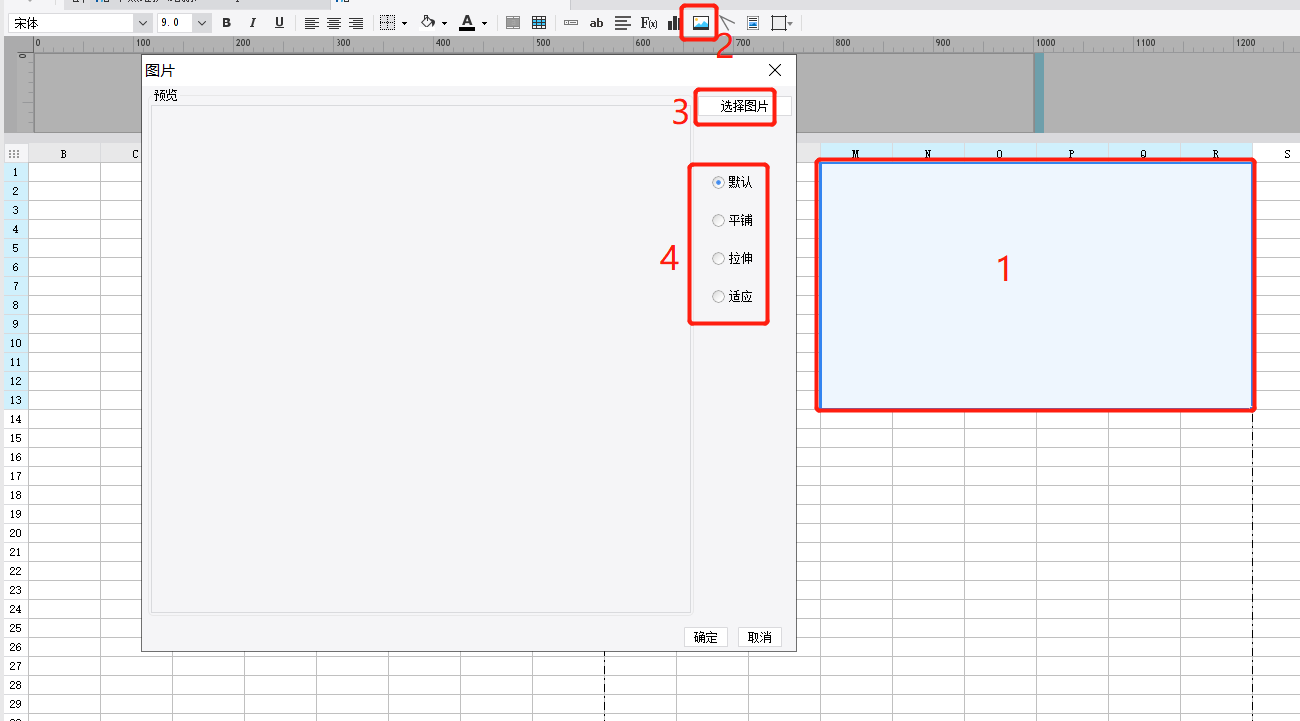The image size is (1300, 721).
Task: Align cell content to the right
Action: 356,23
